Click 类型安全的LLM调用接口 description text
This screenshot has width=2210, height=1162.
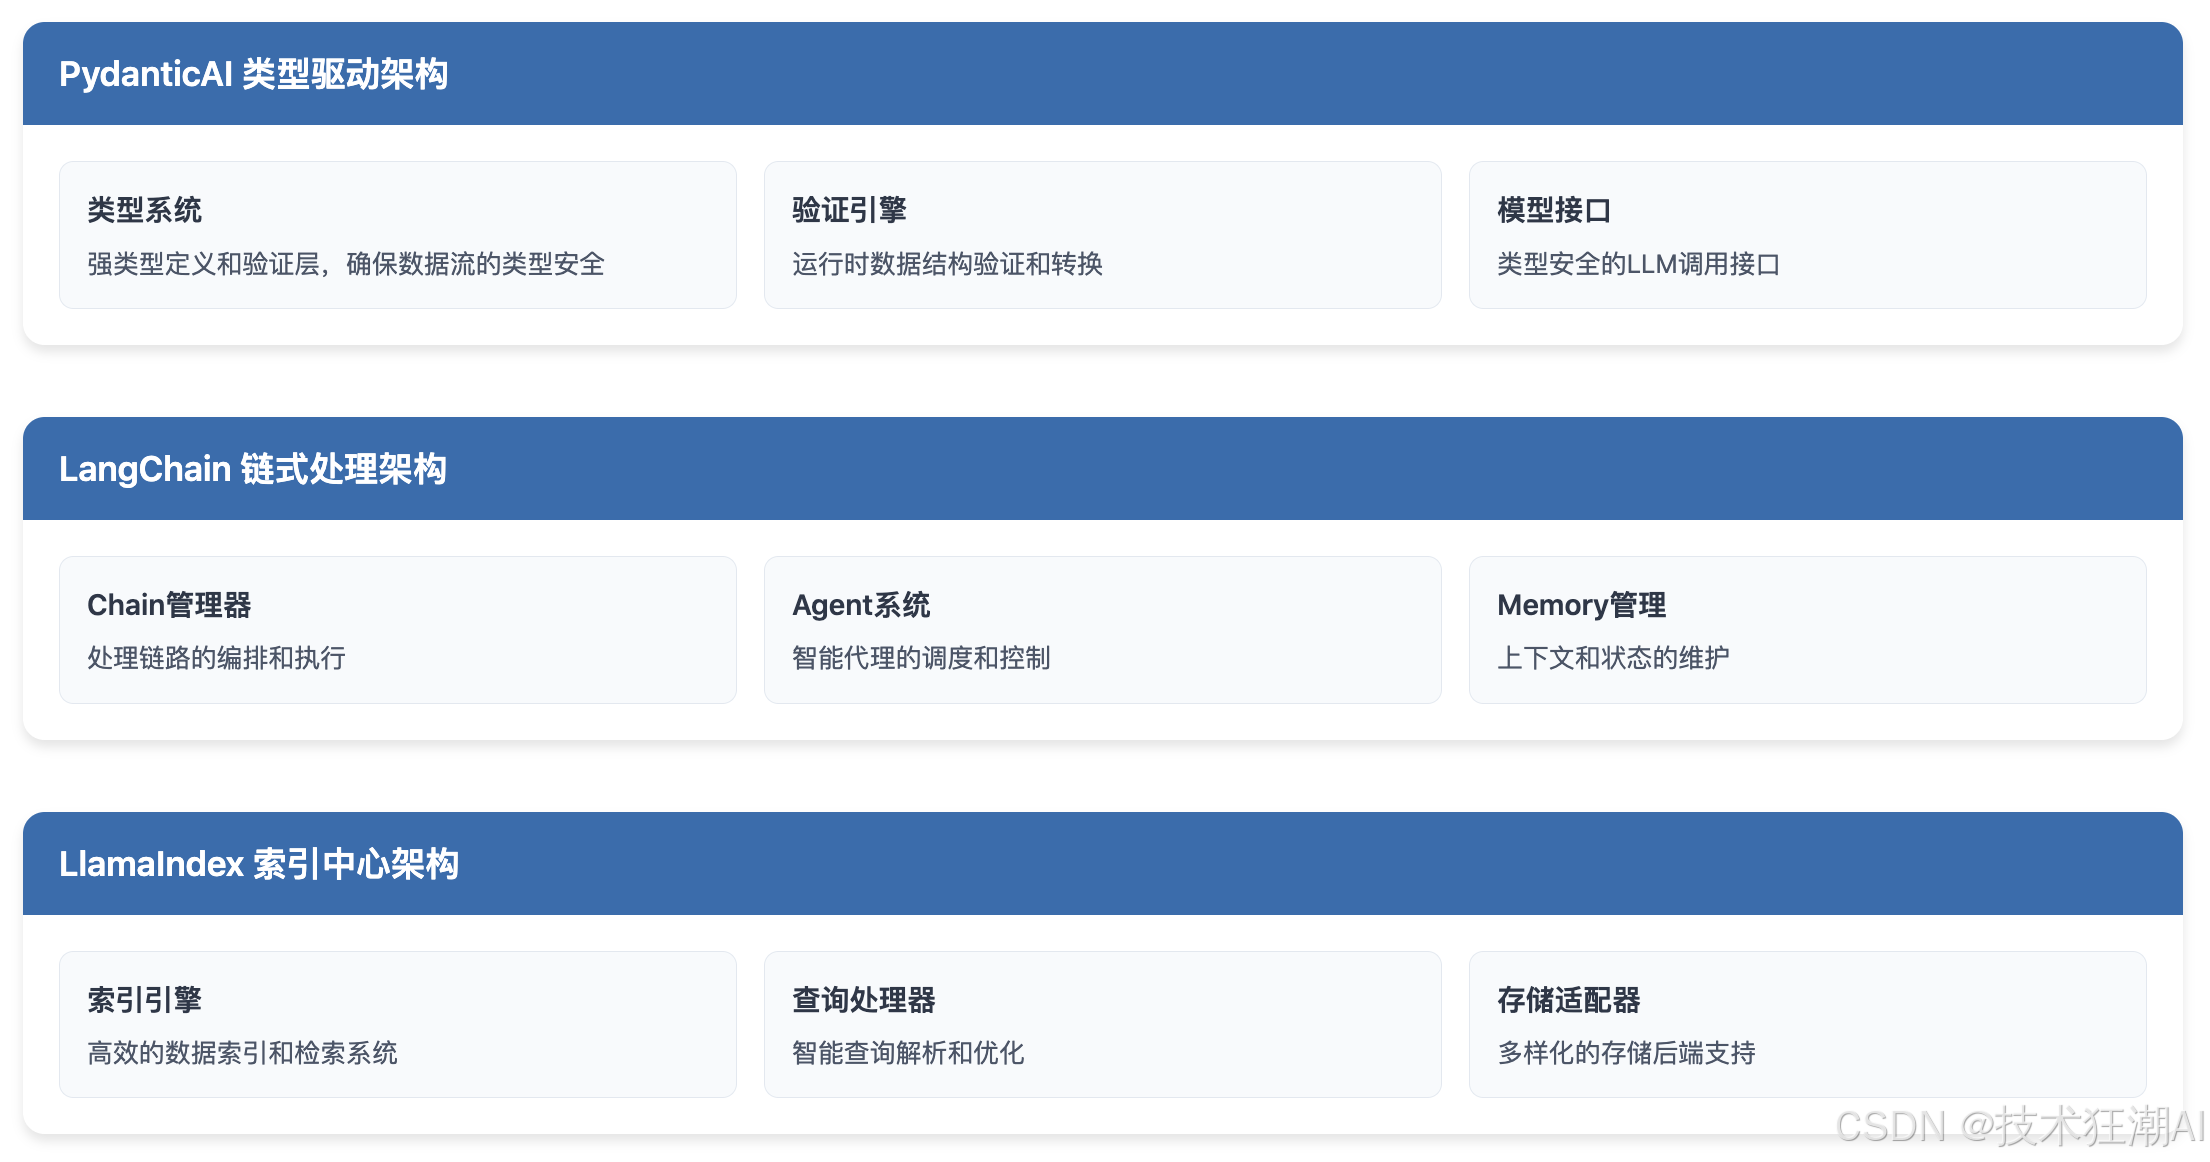point(1638,264)
